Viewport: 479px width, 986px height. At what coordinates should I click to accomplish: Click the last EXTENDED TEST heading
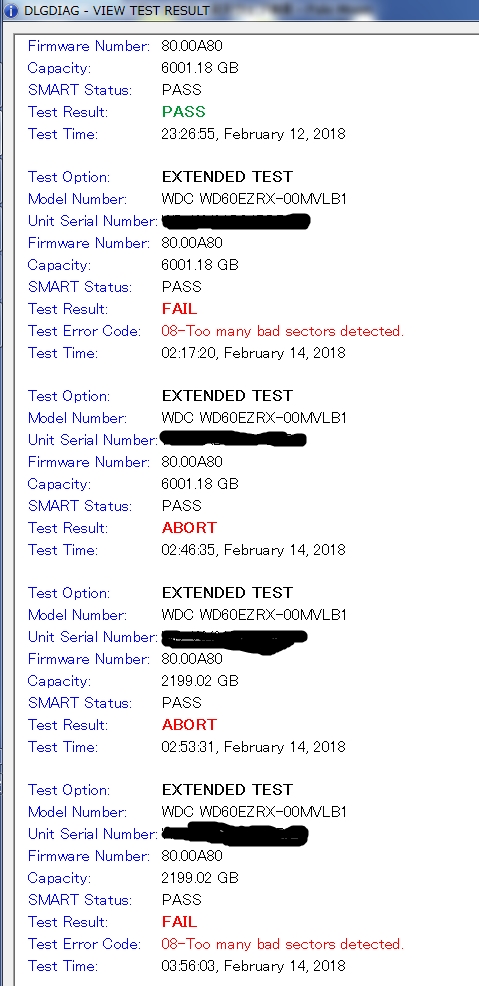pyautogui.click(x=227, y=790)
